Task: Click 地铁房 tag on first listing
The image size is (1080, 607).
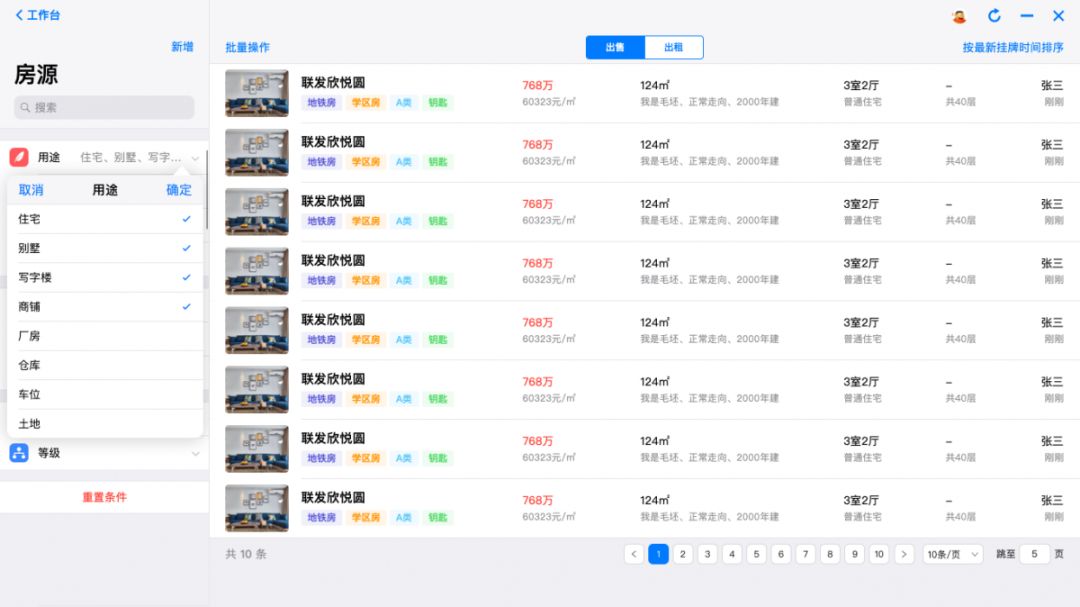Action: (321, 103)
